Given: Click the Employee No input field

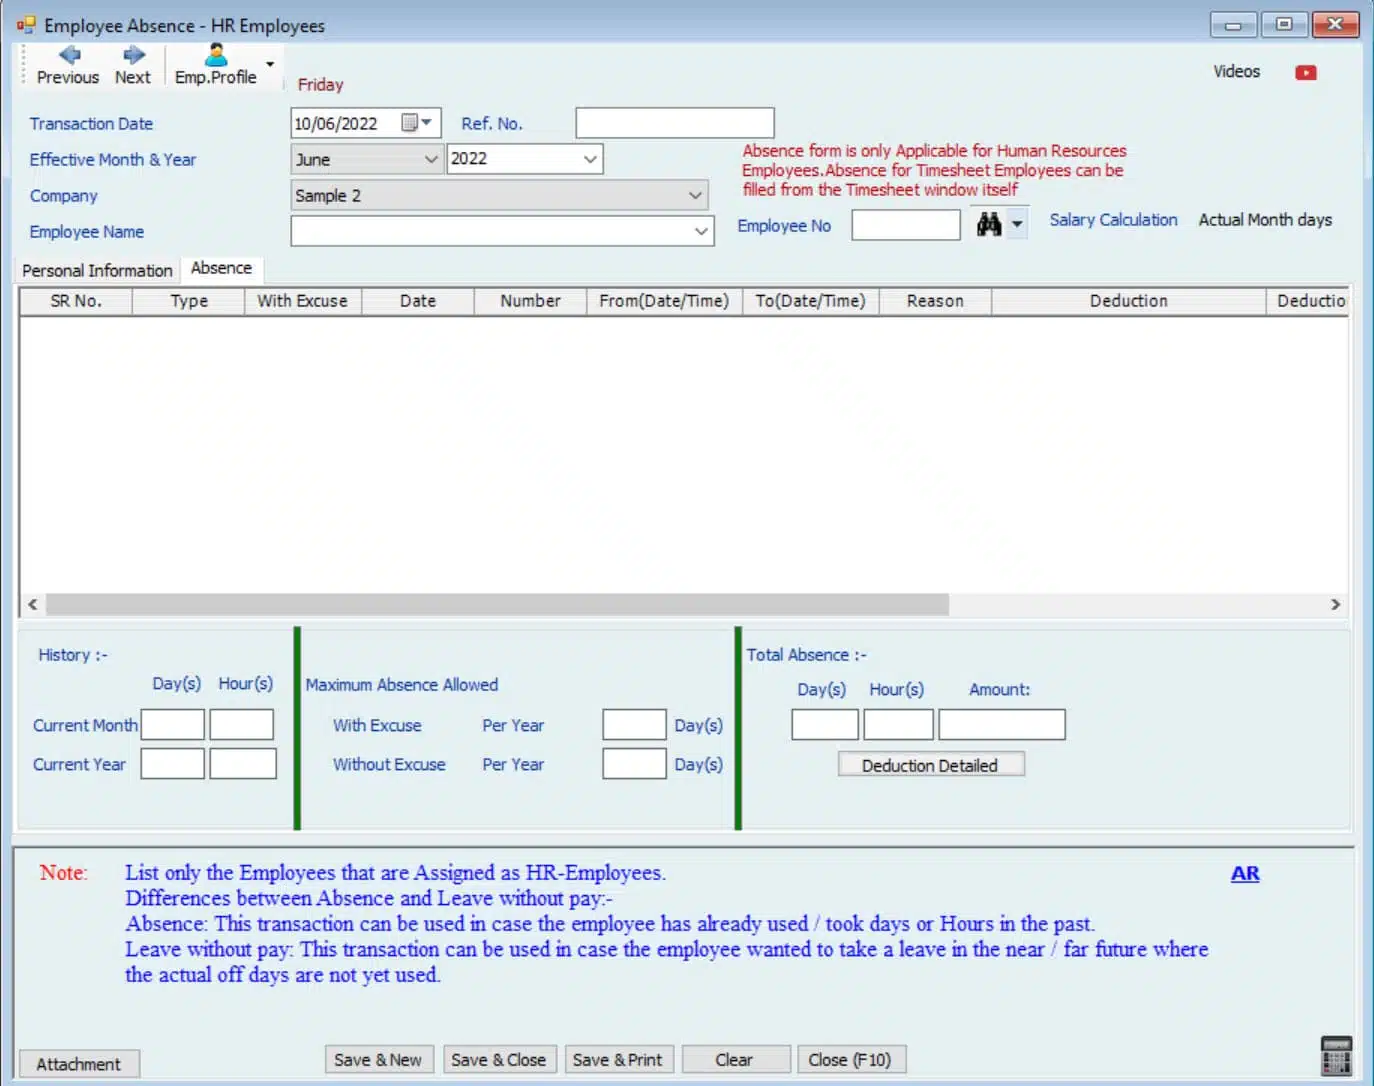Looking at the screenshot, I should (906, 225).
